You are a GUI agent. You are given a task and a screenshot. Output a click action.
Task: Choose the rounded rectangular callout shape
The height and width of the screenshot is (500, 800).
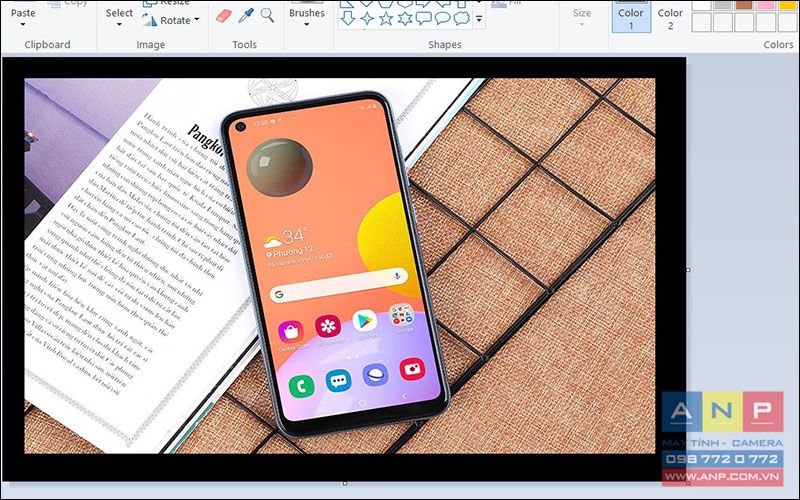(x=424, y=18)
